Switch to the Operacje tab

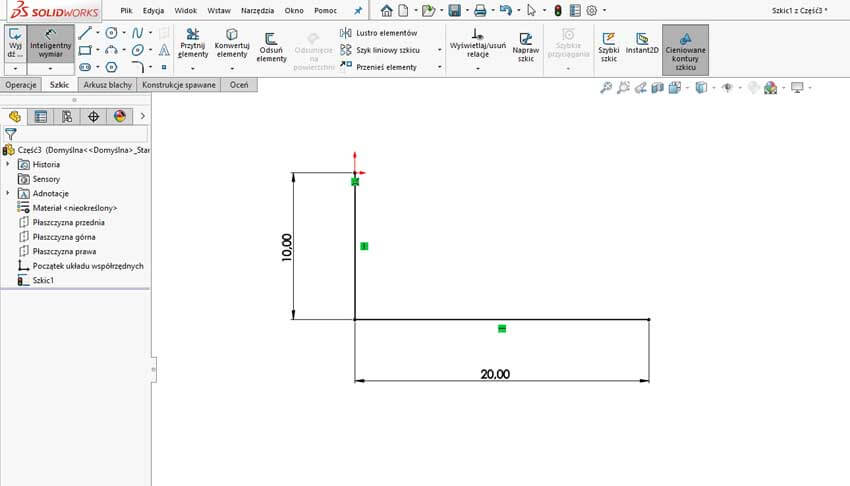[21, 85]
